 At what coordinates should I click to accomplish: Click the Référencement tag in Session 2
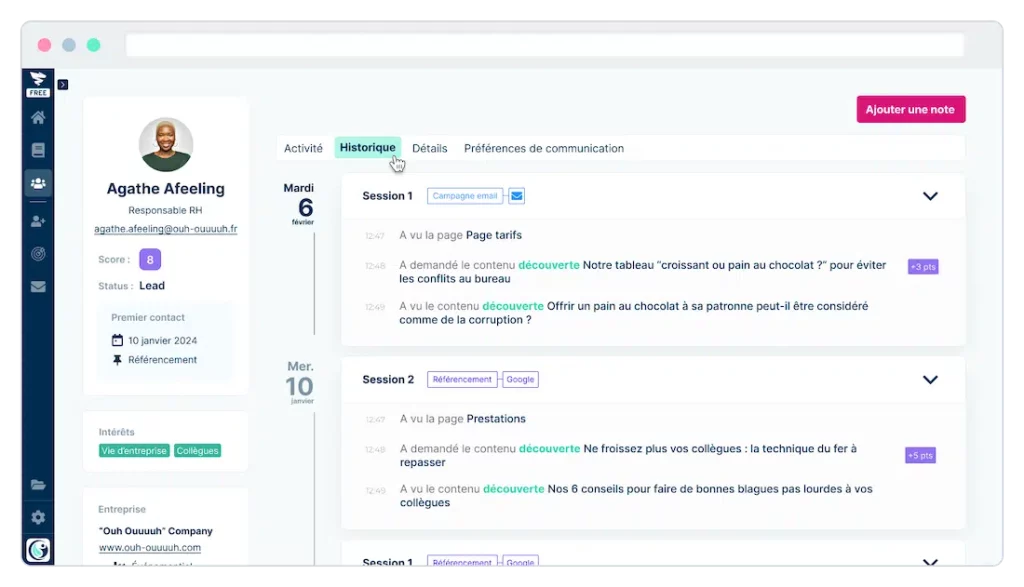pos(462,379)
